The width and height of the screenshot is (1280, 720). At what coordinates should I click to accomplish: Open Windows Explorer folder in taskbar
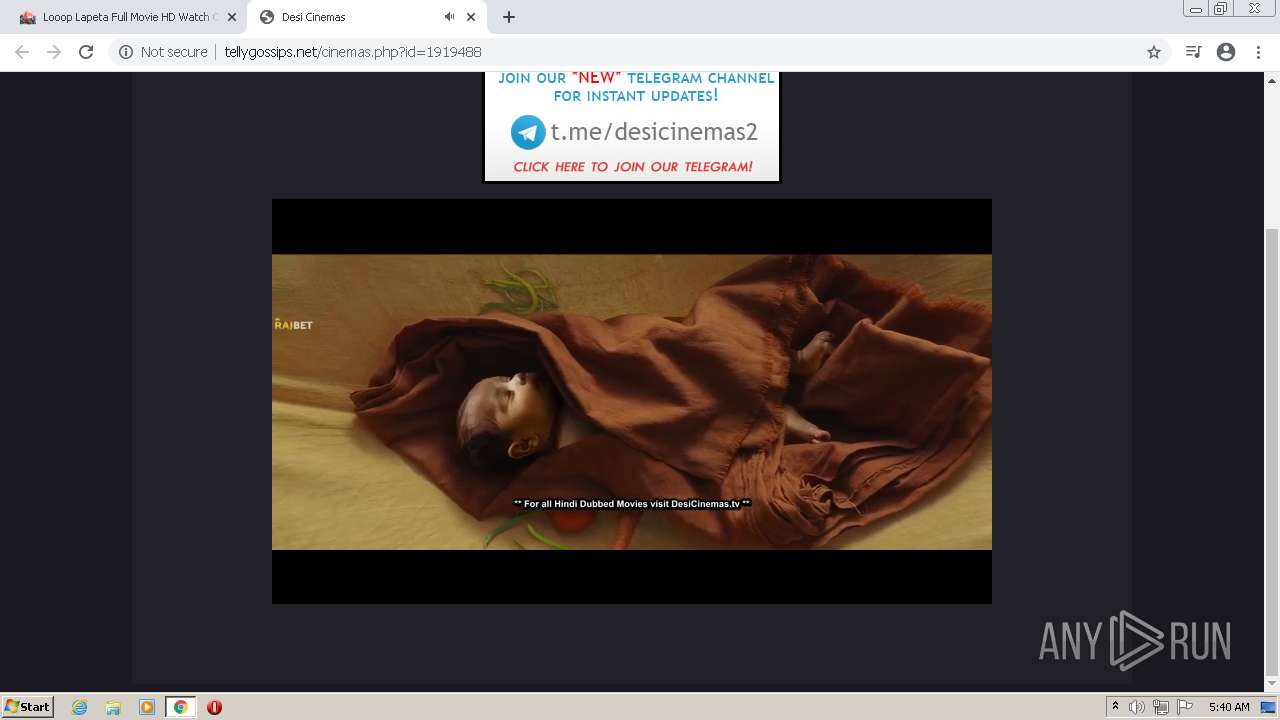(113, 707)
